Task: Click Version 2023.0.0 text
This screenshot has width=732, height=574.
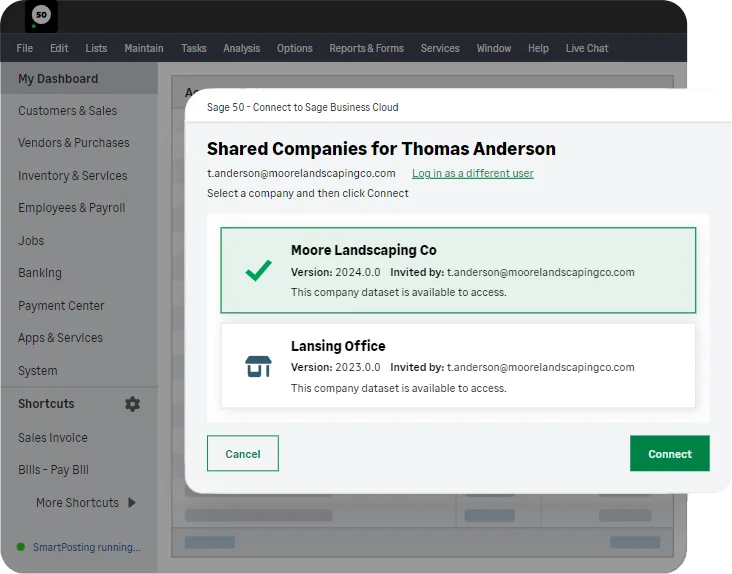Action: [336, 367]
